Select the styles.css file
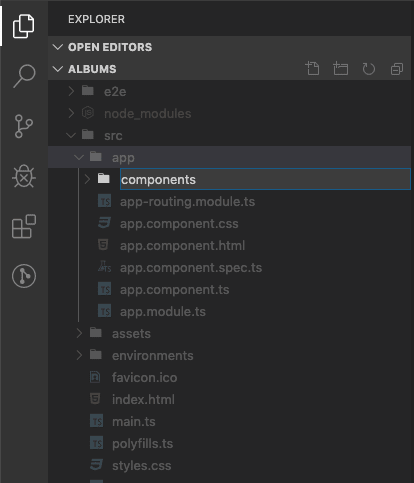This screenshot has width=414, height=483. 141,465
